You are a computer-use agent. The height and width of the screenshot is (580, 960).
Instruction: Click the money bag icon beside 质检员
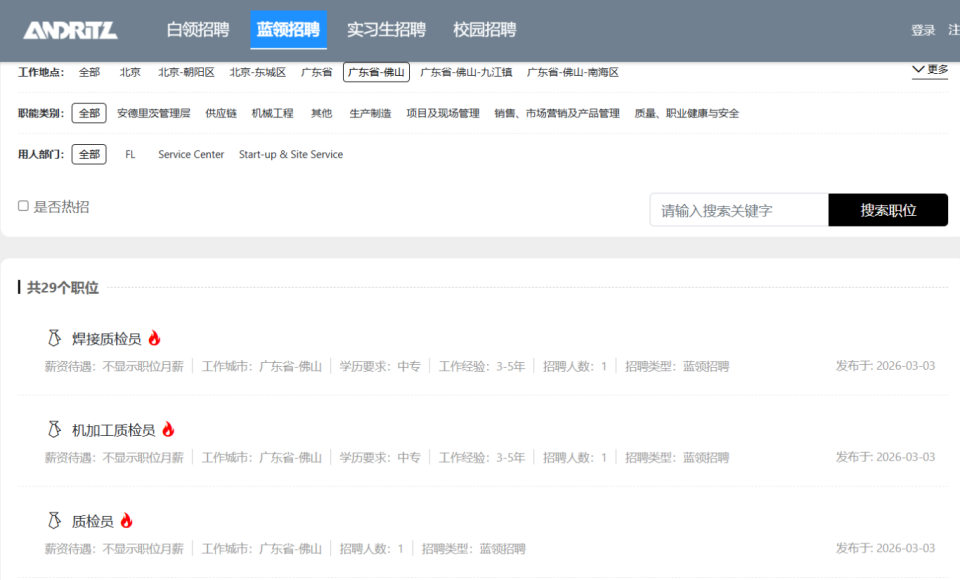click(x=55, y=519)
